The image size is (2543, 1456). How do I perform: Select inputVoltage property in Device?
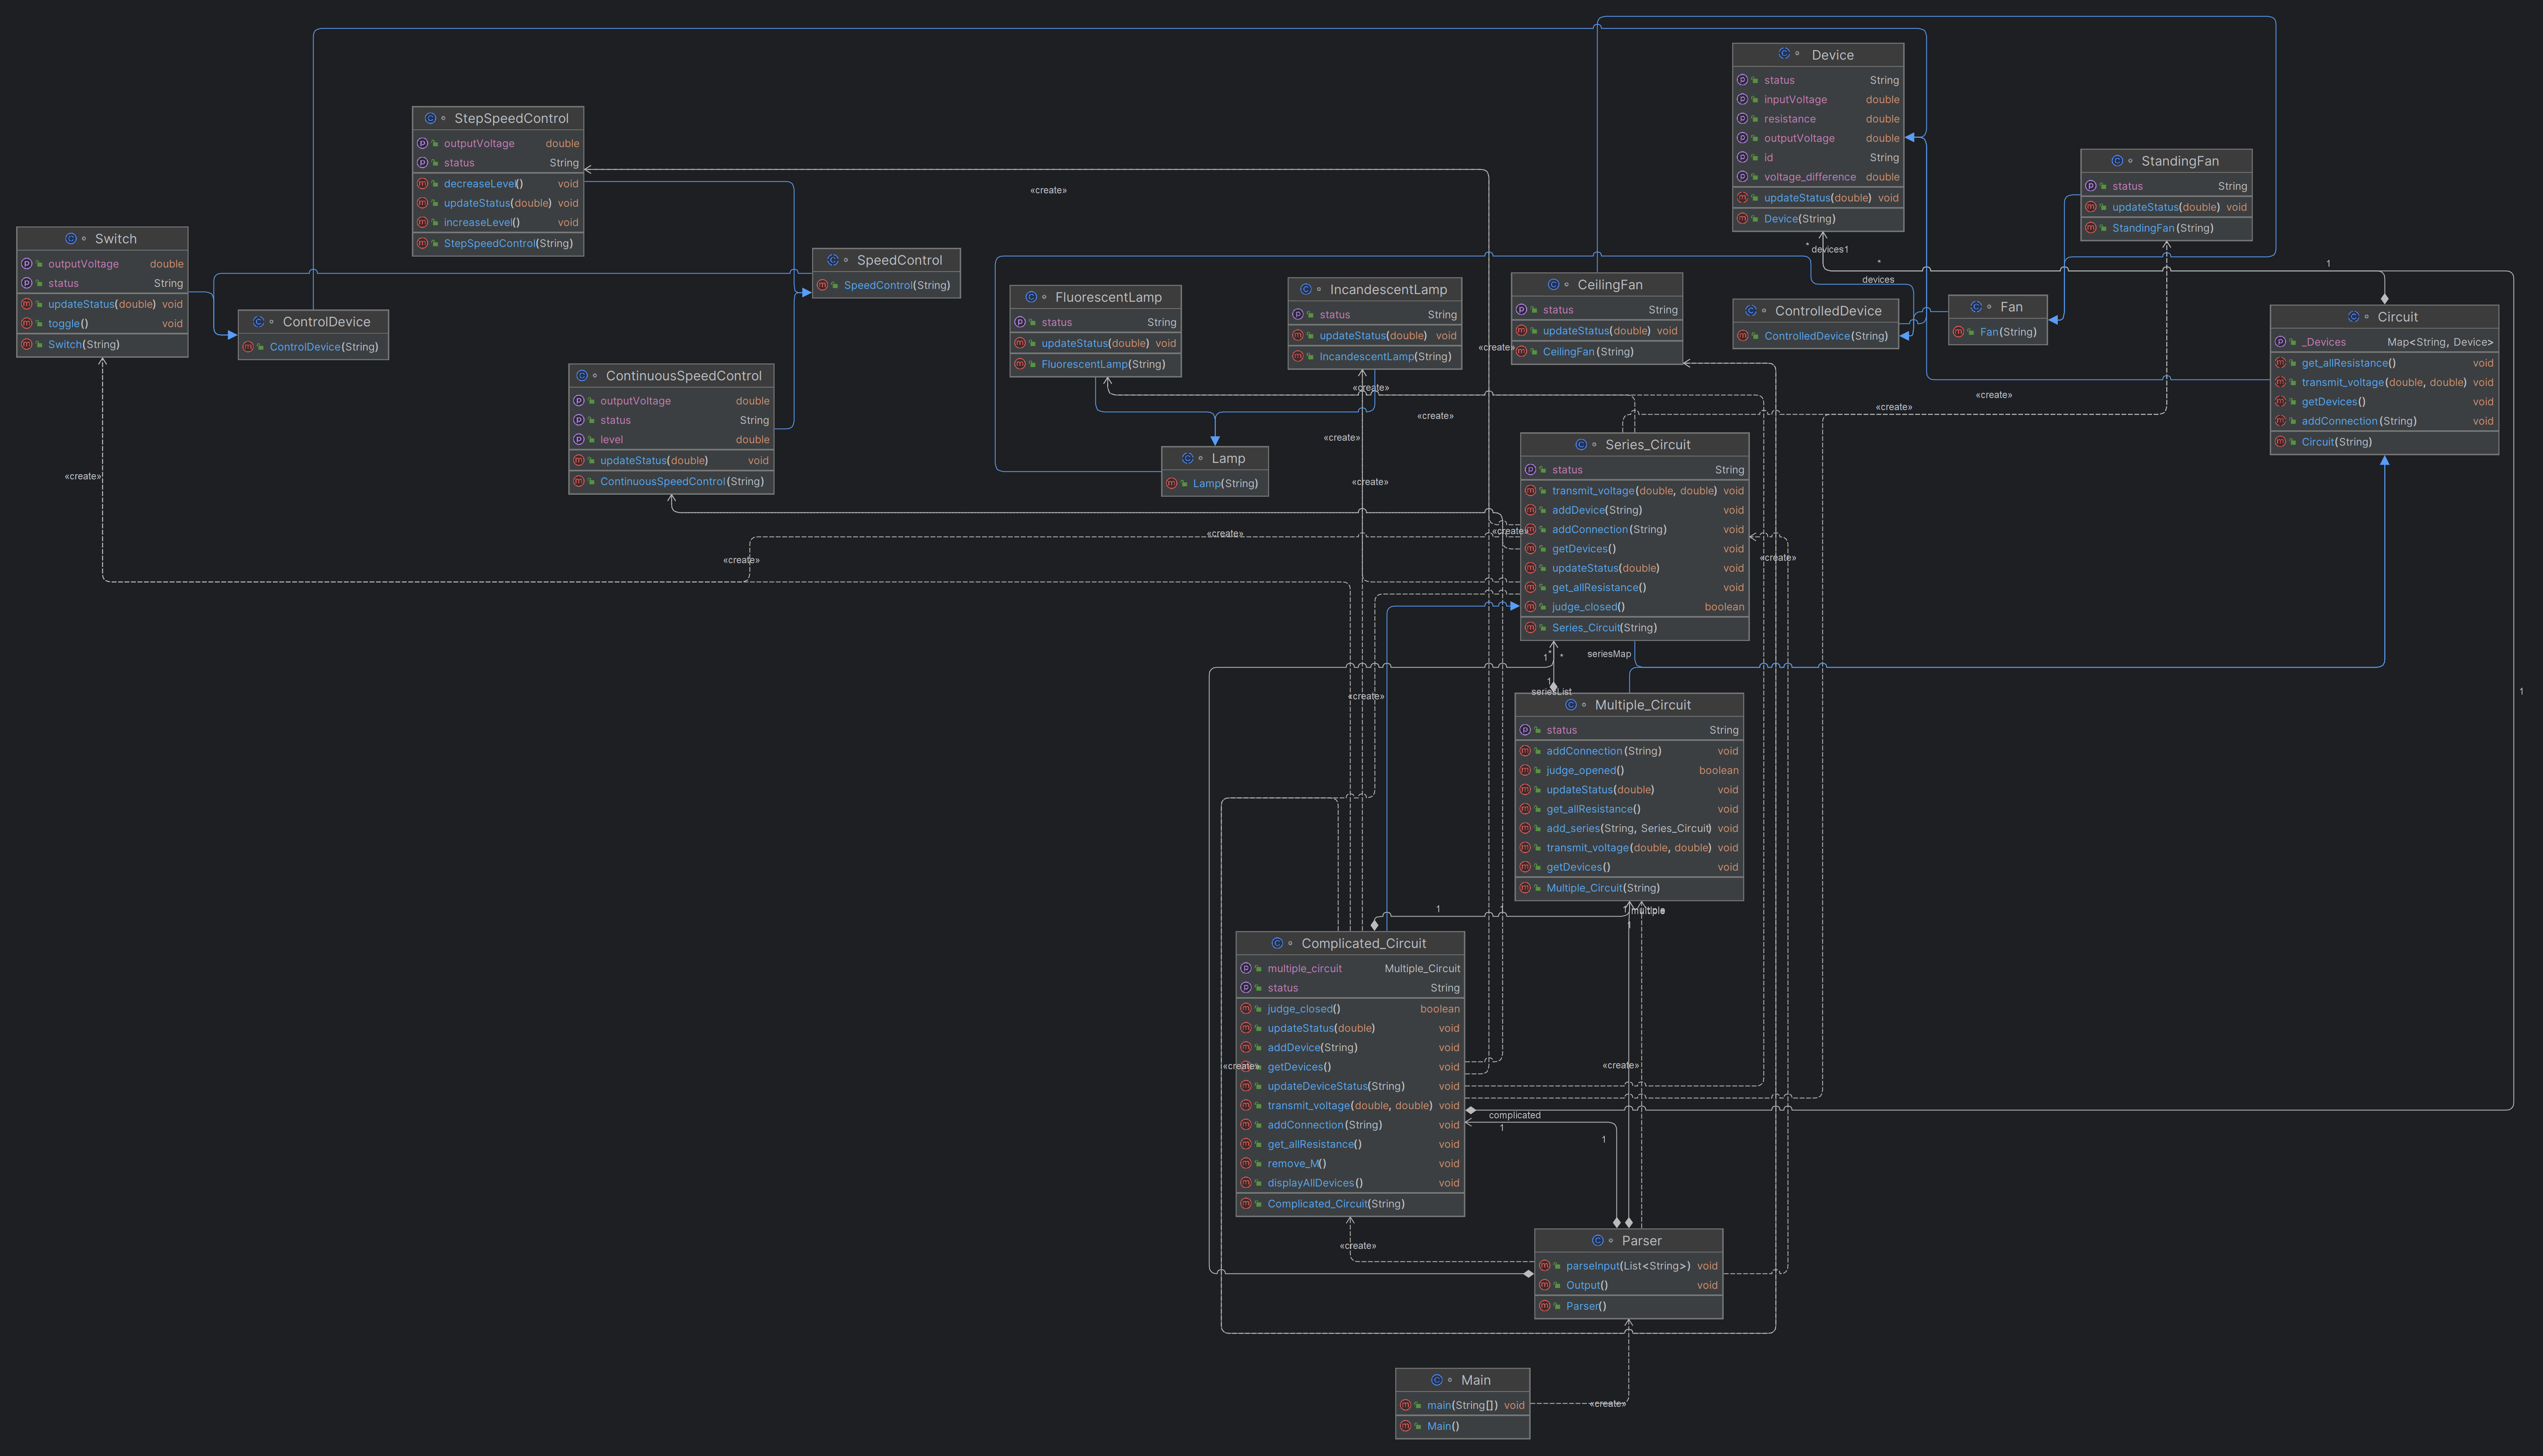point(1818,100)
